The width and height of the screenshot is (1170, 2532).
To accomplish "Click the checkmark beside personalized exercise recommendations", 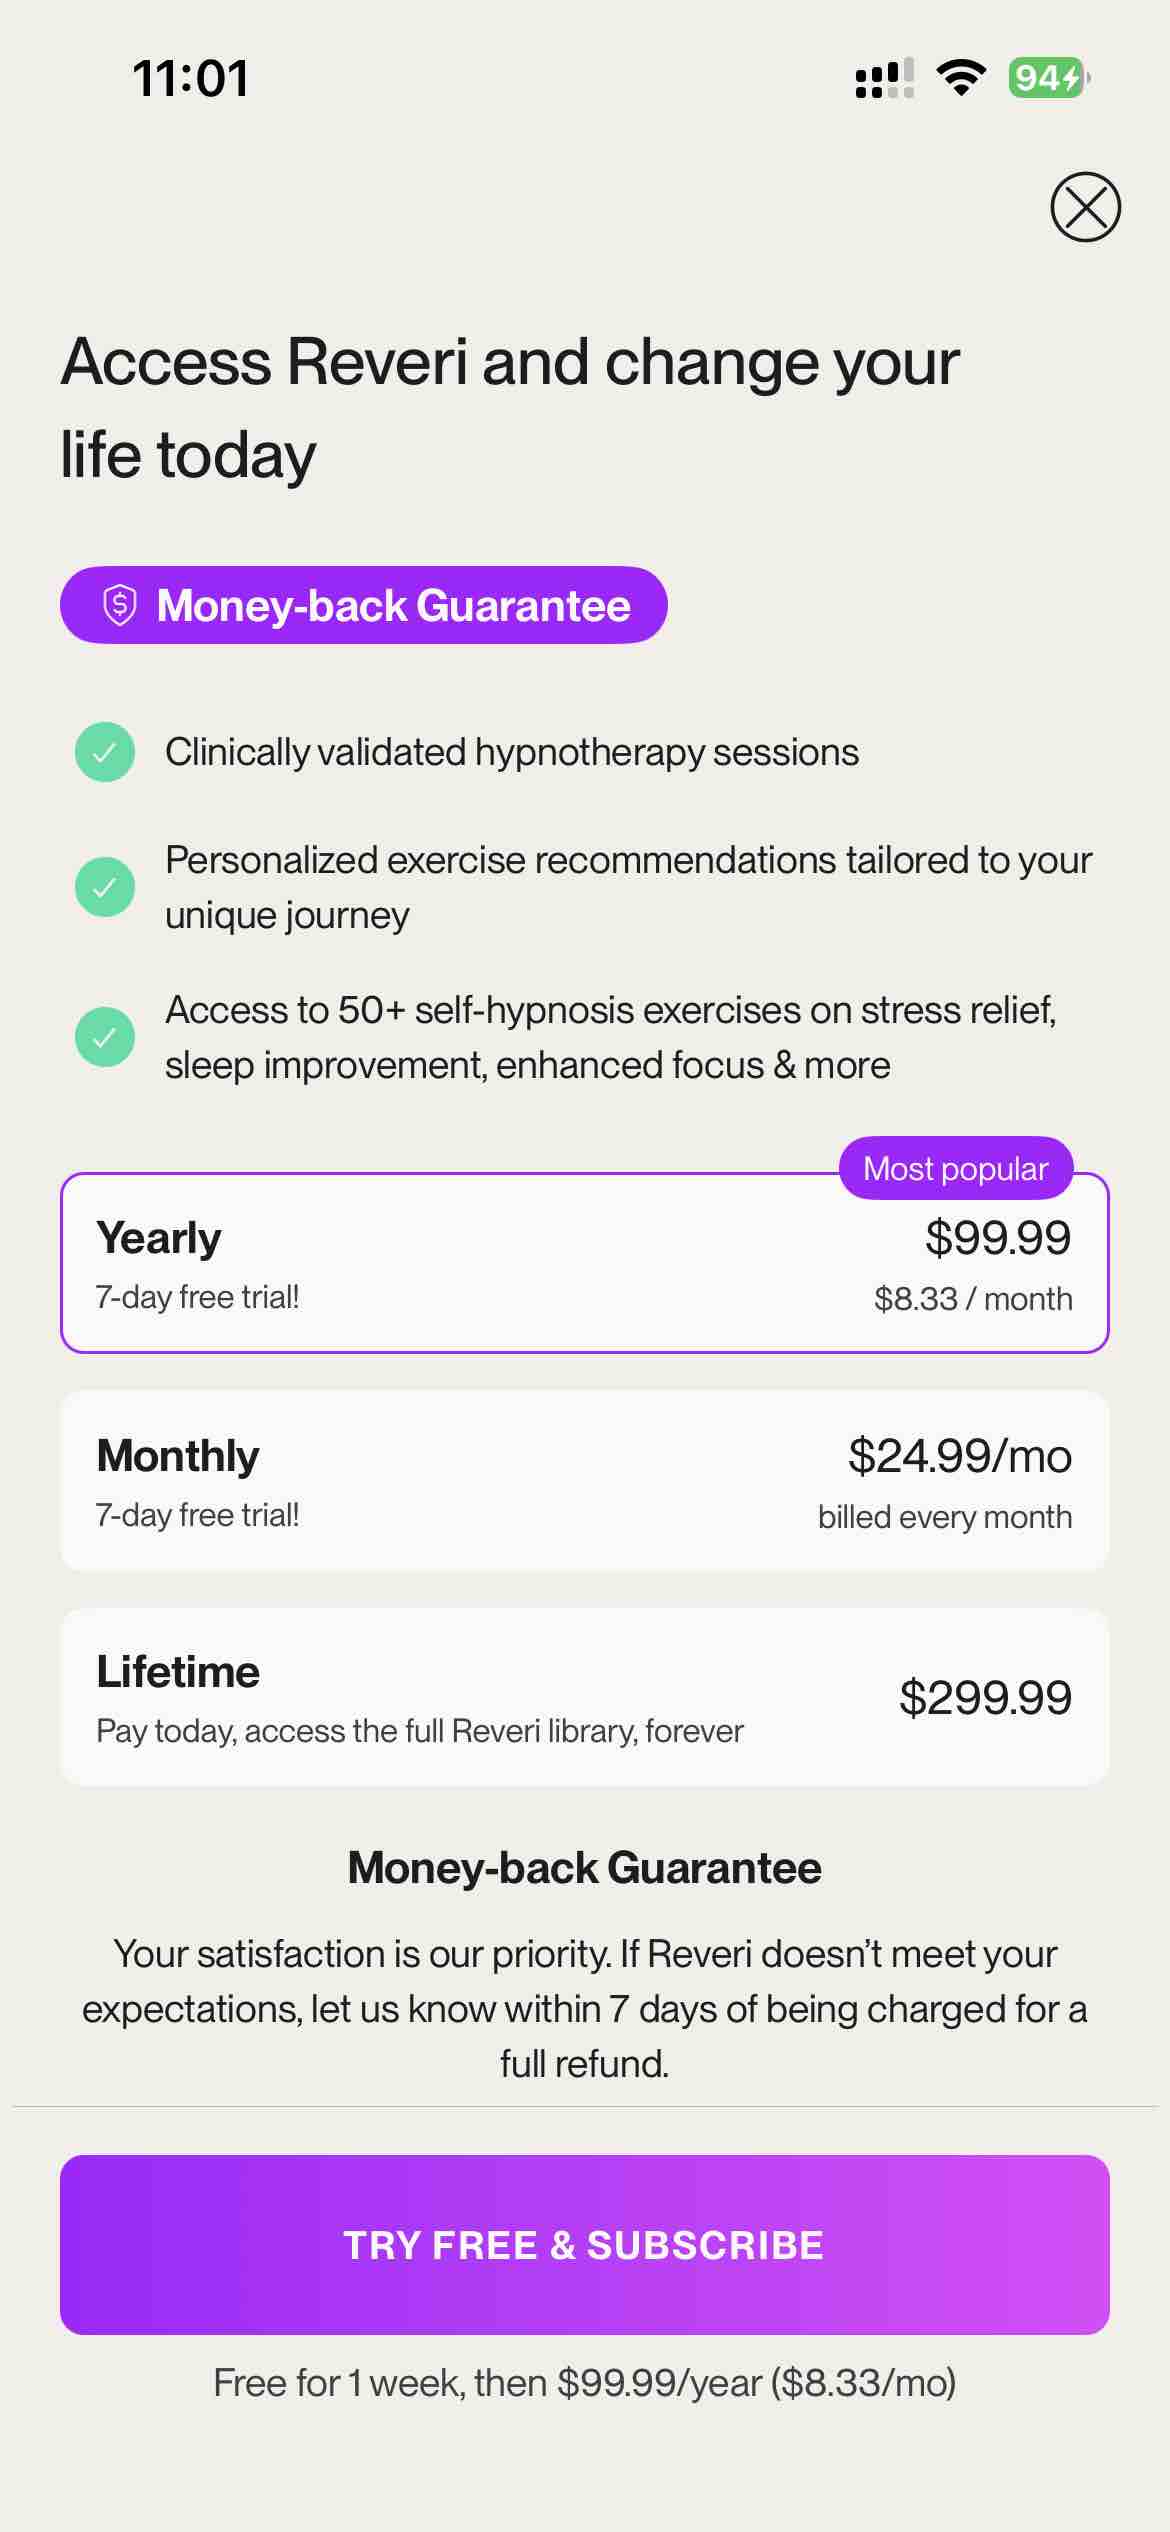I will pyautogui.click(x=104, y=886).
